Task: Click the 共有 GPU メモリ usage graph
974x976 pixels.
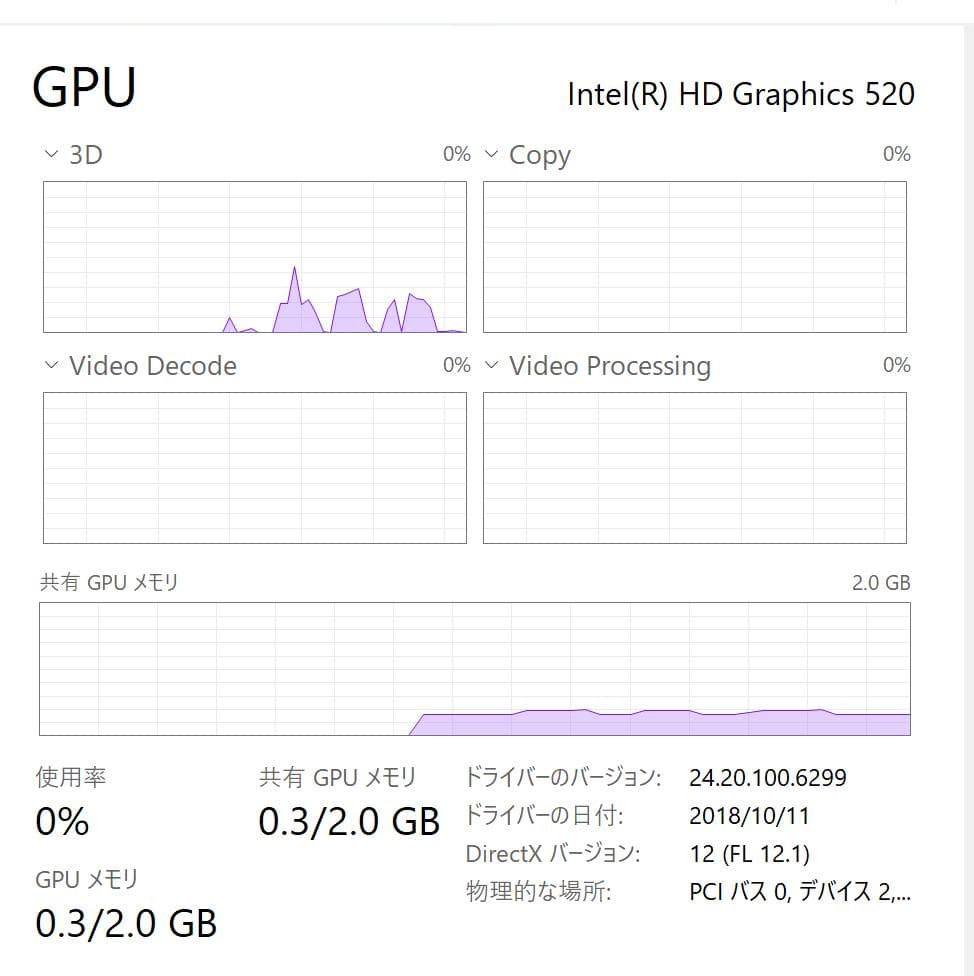Action: pos(475,668)
